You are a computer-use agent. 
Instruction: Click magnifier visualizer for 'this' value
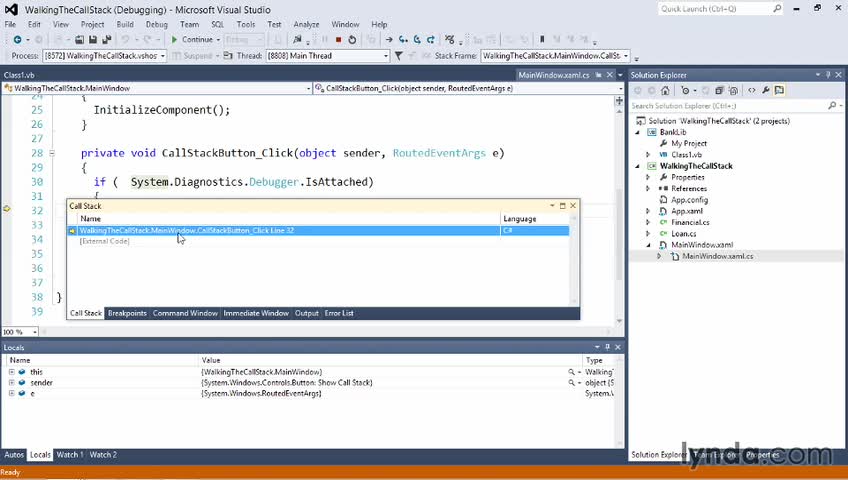point(571,372)
